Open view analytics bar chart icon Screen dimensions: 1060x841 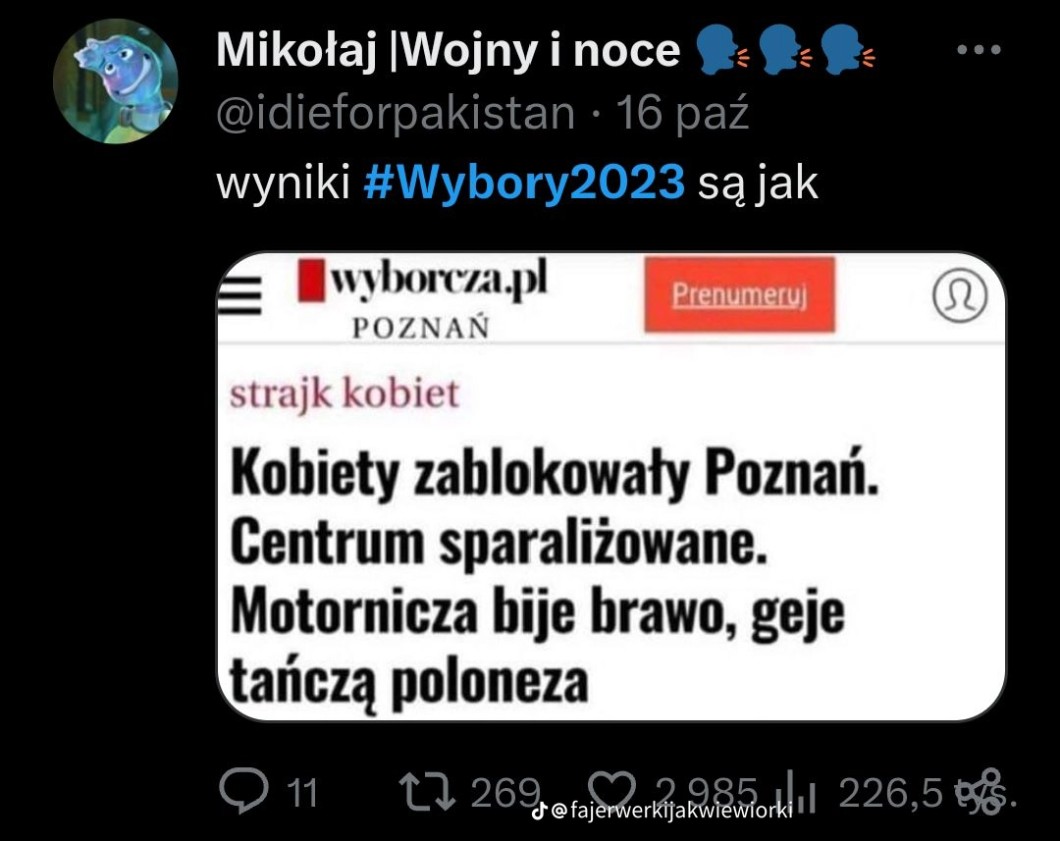pos(799,792)
